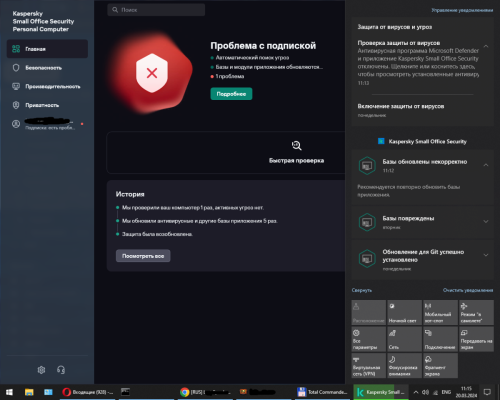Switch to Opera window in taskbar

87,392
